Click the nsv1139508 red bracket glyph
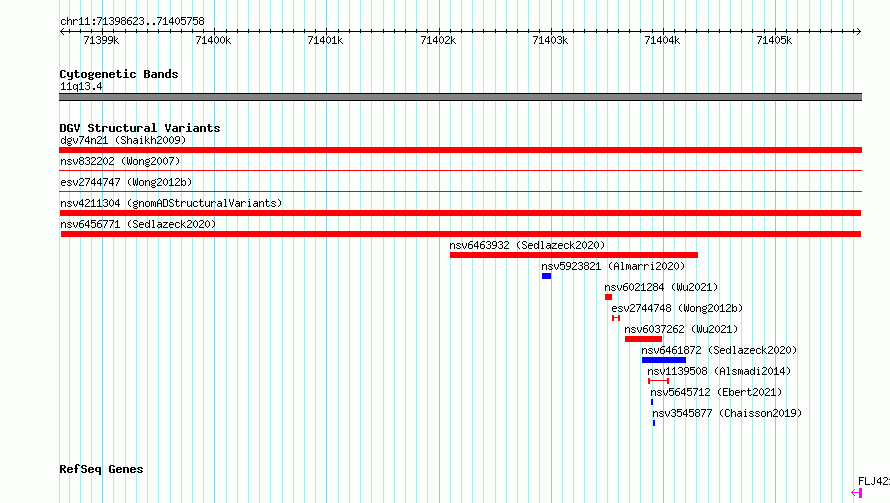This screenshot has width=890, height=503. tap(658, 381)
